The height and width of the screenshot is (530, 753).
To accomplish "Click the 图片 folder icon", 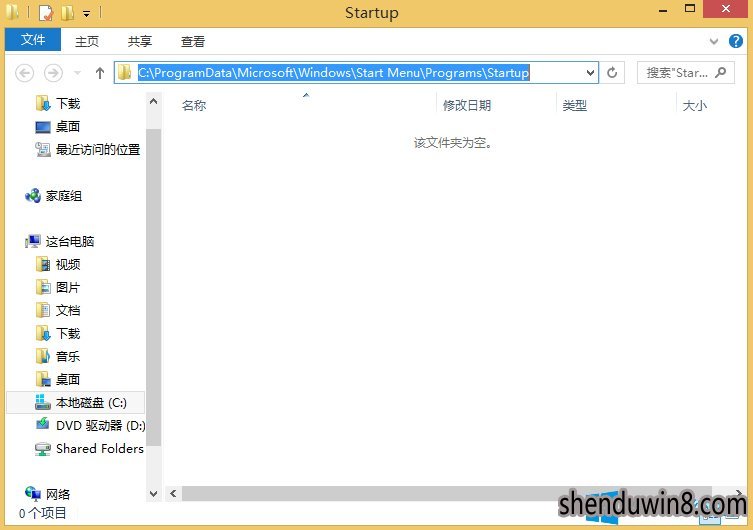I will click(43, 287).
